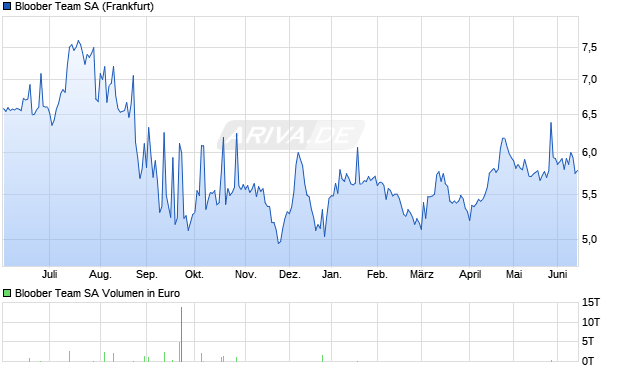
Task: Click the 6,5 price axis value
Action: [x=589, y=115]
